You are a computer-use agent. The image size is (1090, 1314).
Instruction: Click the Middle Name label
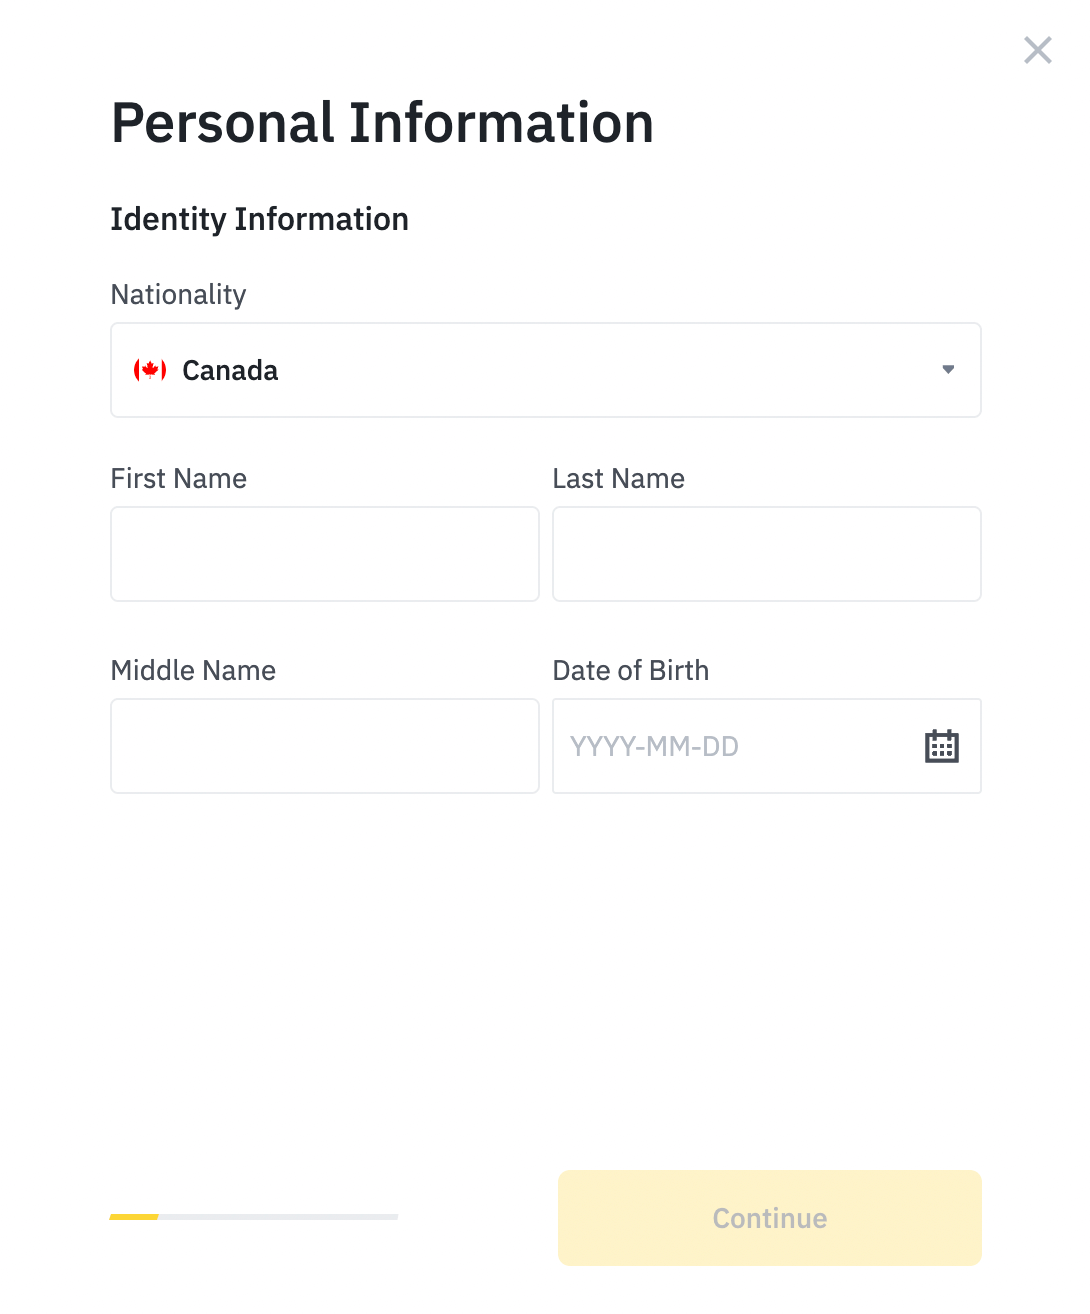click(193, 671)
